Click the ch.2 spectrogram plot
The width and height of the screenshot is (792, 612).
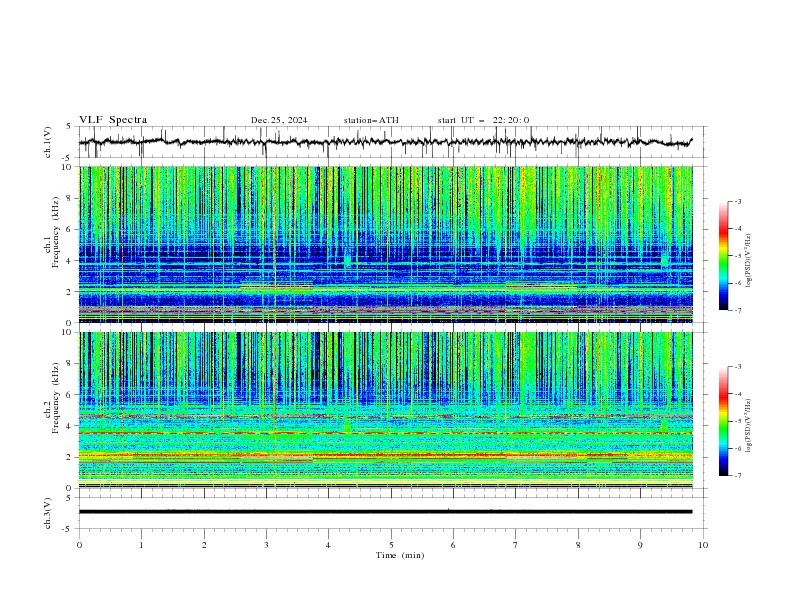[386, 410]
